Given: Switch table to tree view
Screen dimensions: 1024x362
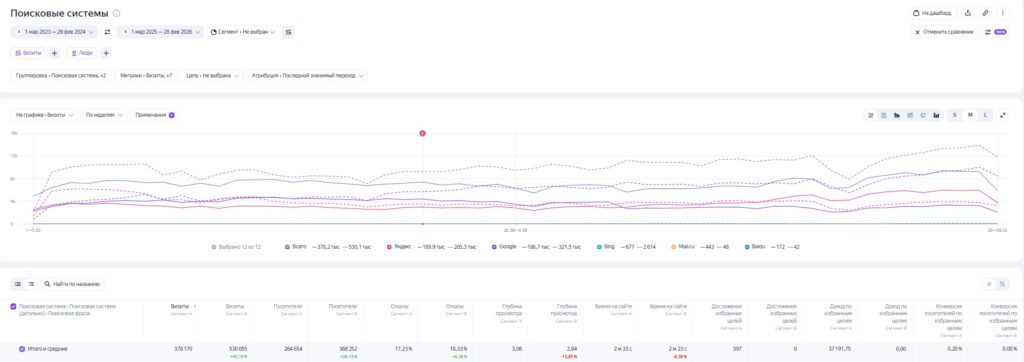Looking at the screenshot, I should (x=31, y=284).
